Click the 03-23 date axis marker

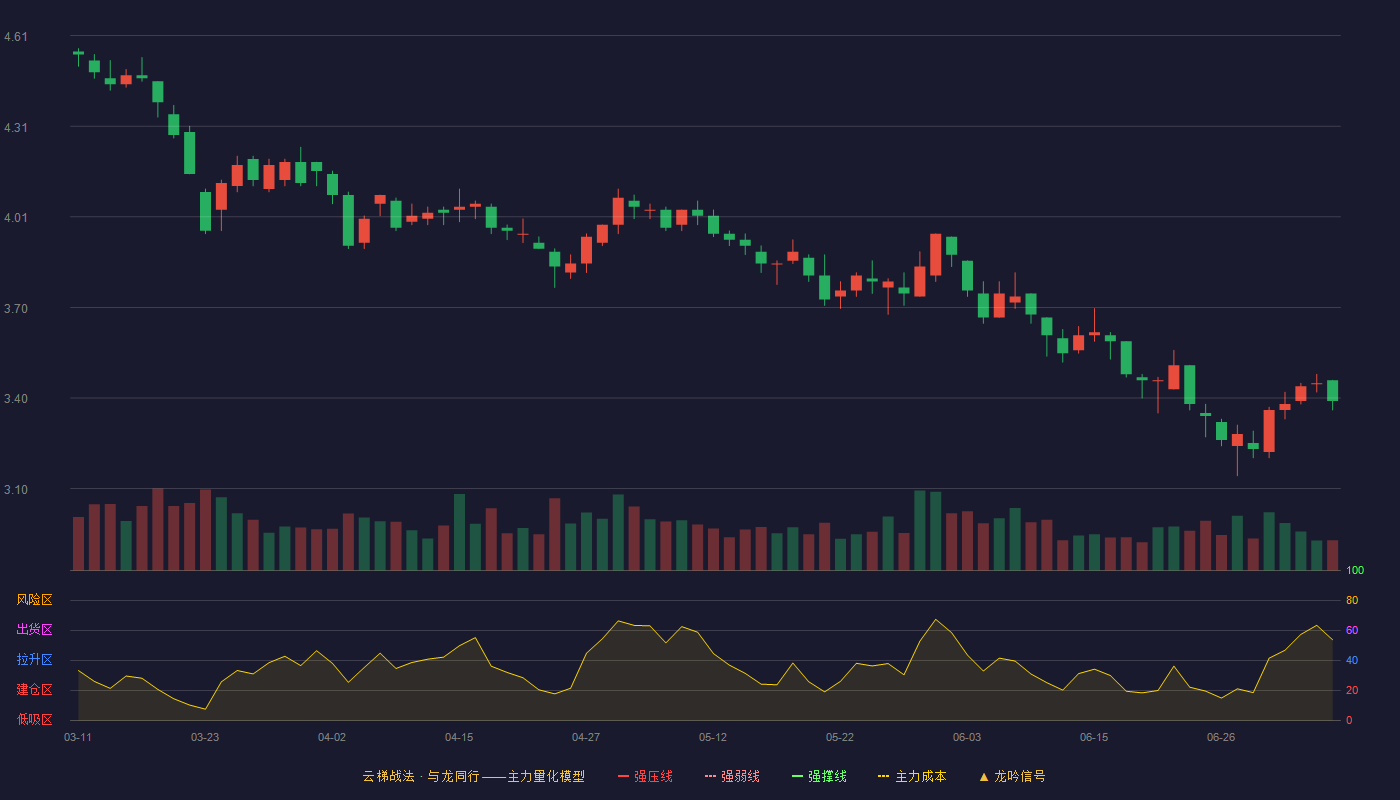pyautogui.click(x=205, y=737)
